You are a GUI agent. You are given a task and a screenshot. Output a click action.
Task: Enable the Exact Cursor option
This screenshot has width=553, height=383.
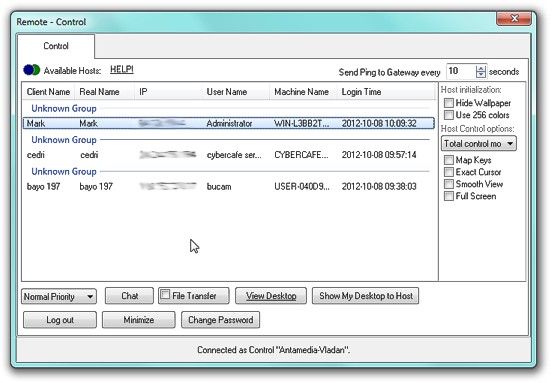coord(449,172)
